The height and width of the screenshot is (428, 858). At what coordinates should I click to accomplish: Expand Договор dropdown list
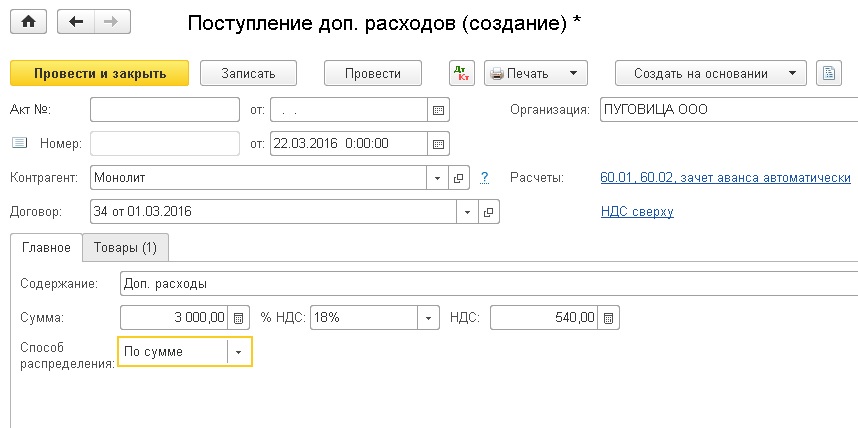click(x=467, y=212)
